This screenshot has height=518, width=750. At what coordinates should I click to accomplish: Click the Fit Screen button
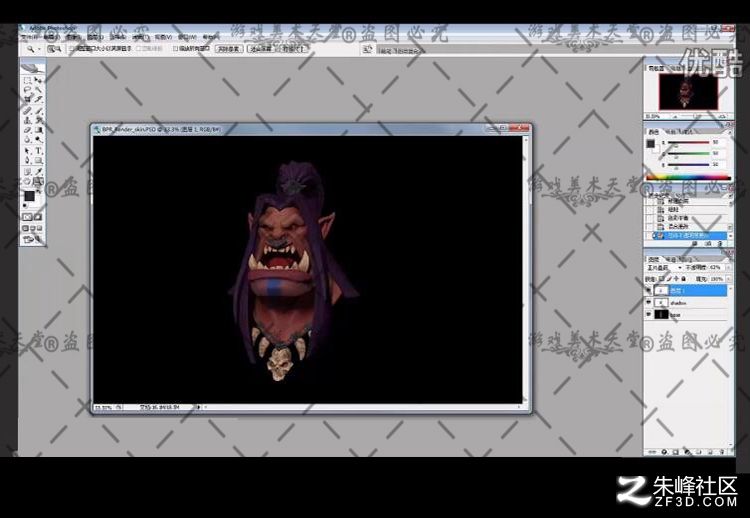coord(261,49)
